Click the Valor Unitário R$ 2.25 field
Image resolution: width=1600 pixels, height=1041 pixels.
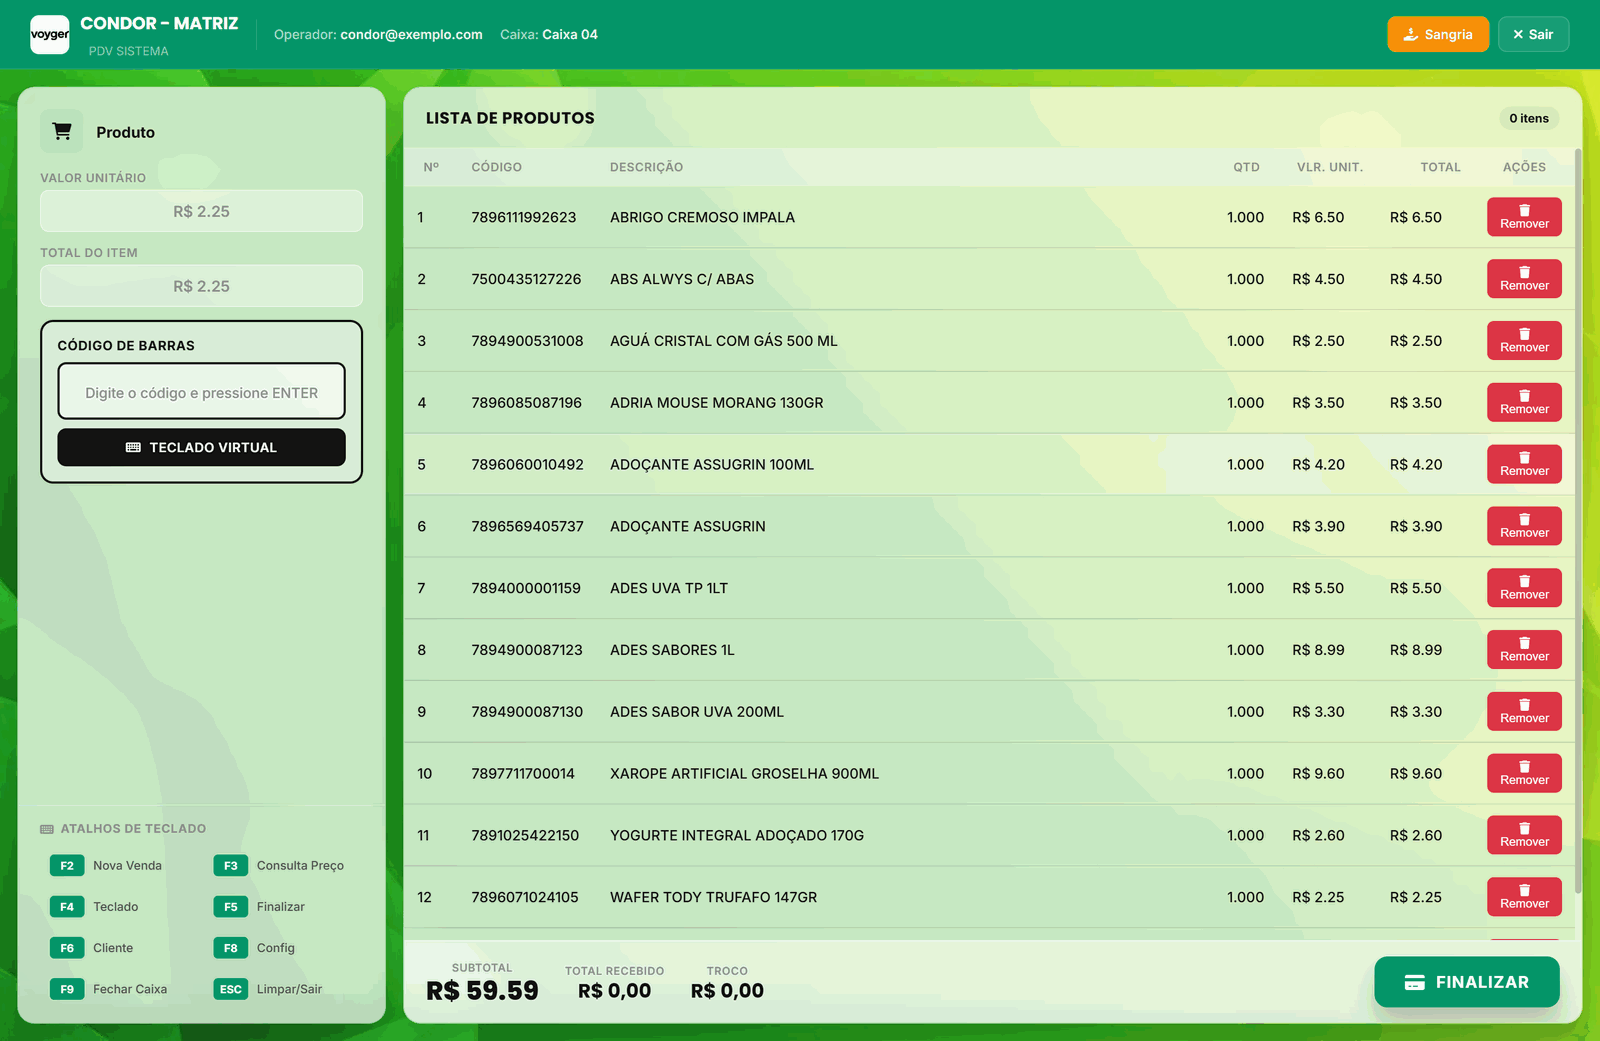[201, 211]
